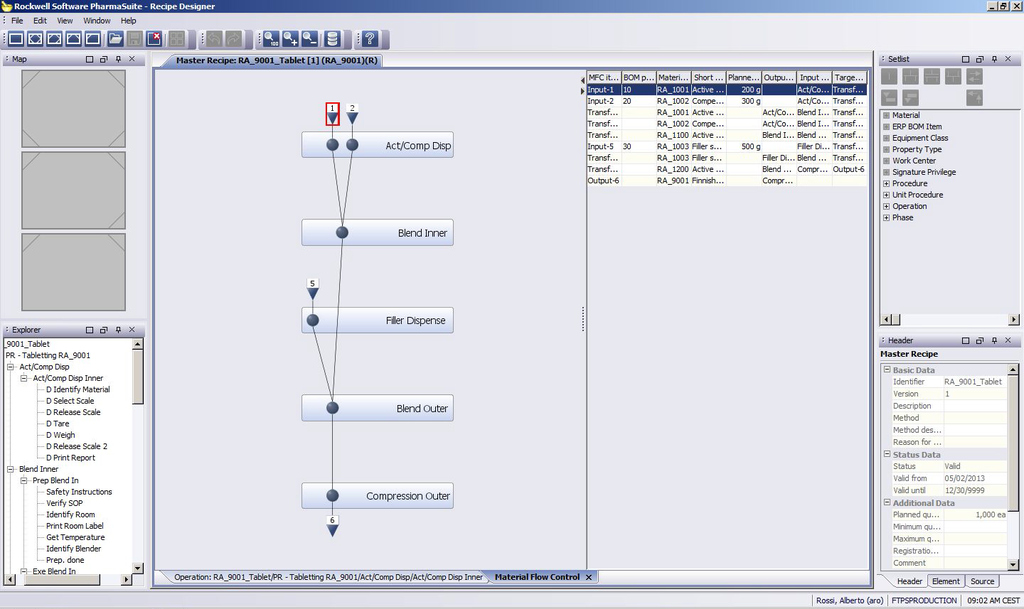The width and height of the screenshot is (1024, 609).
Task: Open the File menu
Action: (17, 20)
